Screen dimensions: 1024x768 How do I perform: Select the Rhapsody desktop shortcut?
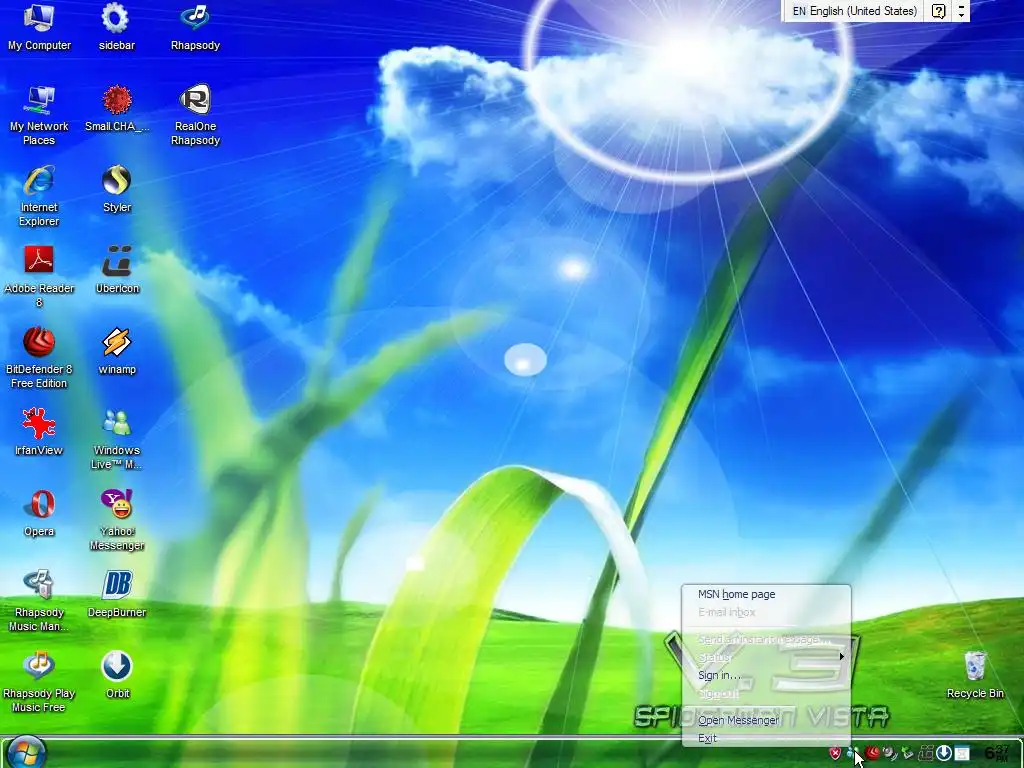(x=195, y=27)
